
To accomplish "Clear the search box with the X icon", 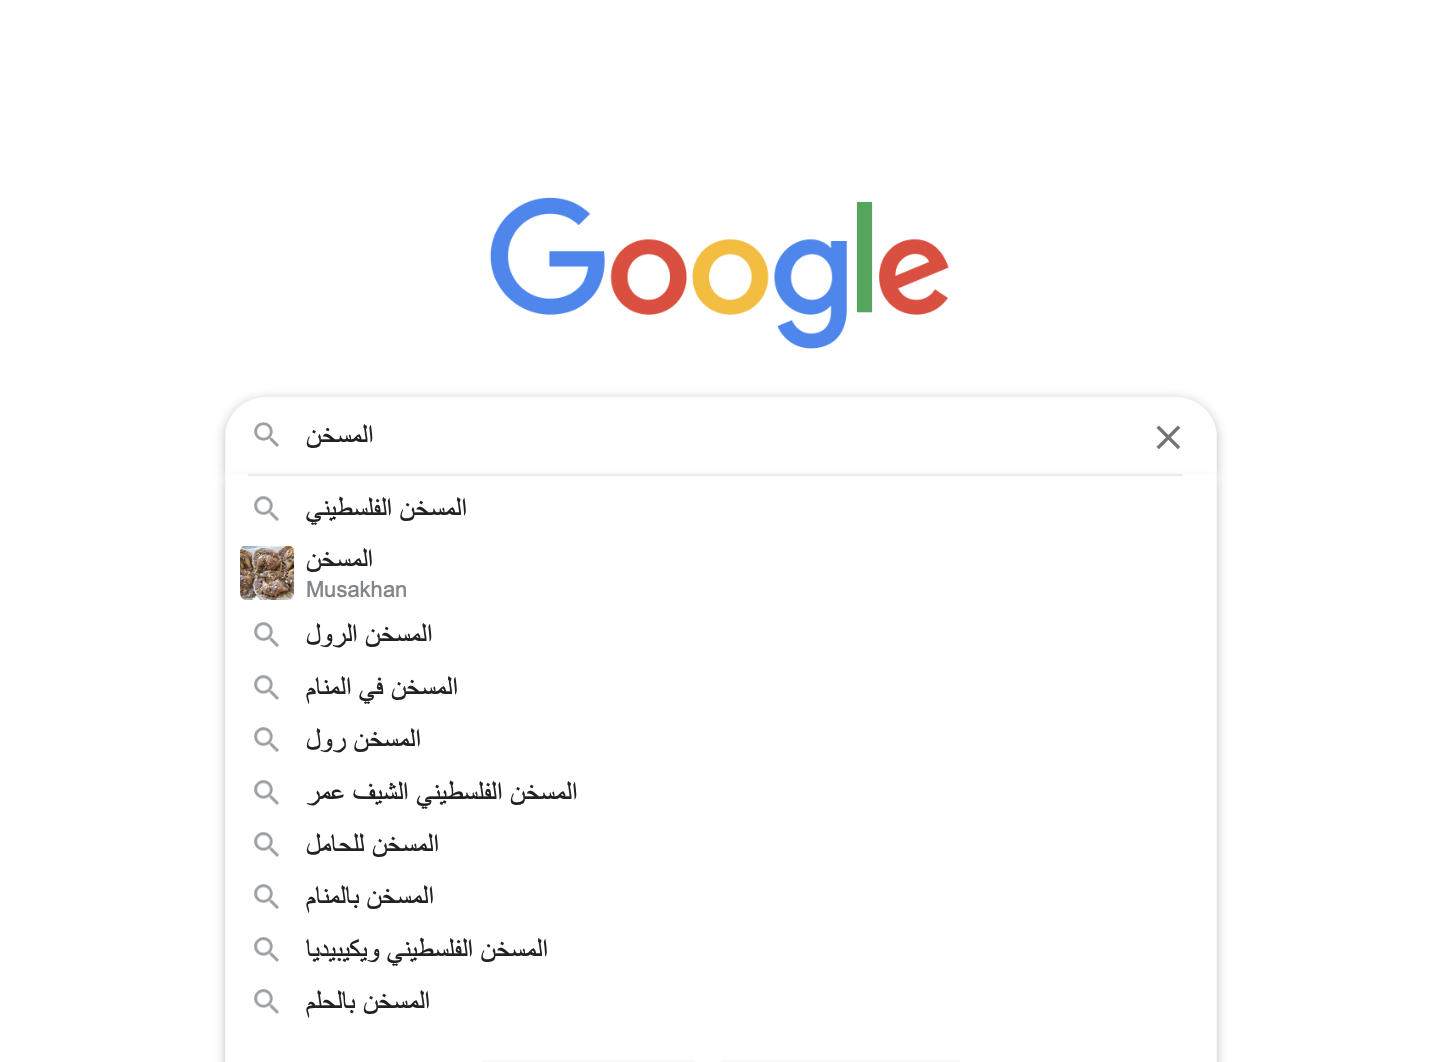I will (1168, 437).
